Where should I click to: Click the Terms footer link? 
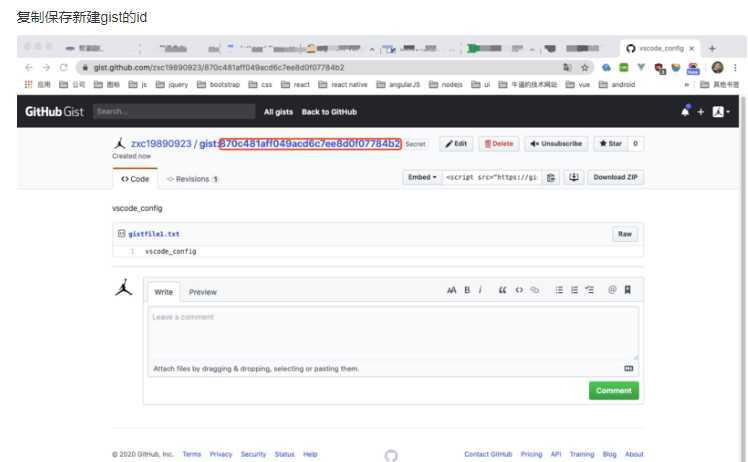(x=192, y=454)
